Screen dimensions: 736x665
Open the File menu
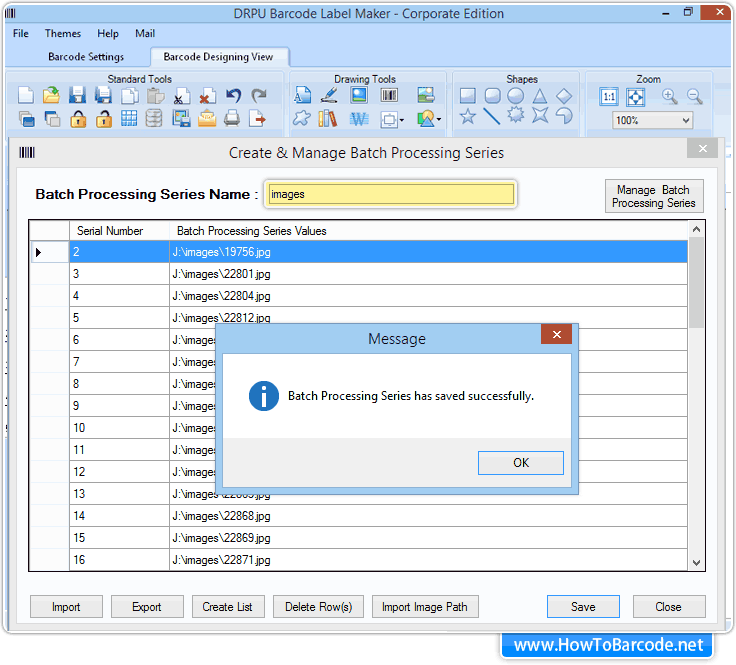pyautogui.click(x=21, y=33)
